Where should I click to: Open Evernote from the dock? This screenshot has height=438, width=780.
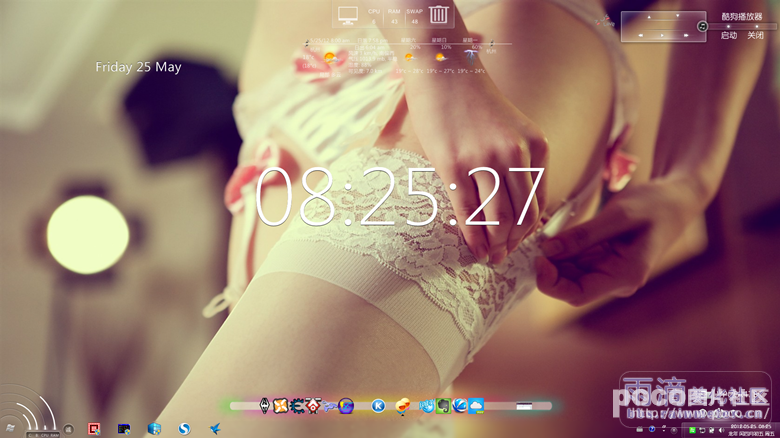[443, 406]
